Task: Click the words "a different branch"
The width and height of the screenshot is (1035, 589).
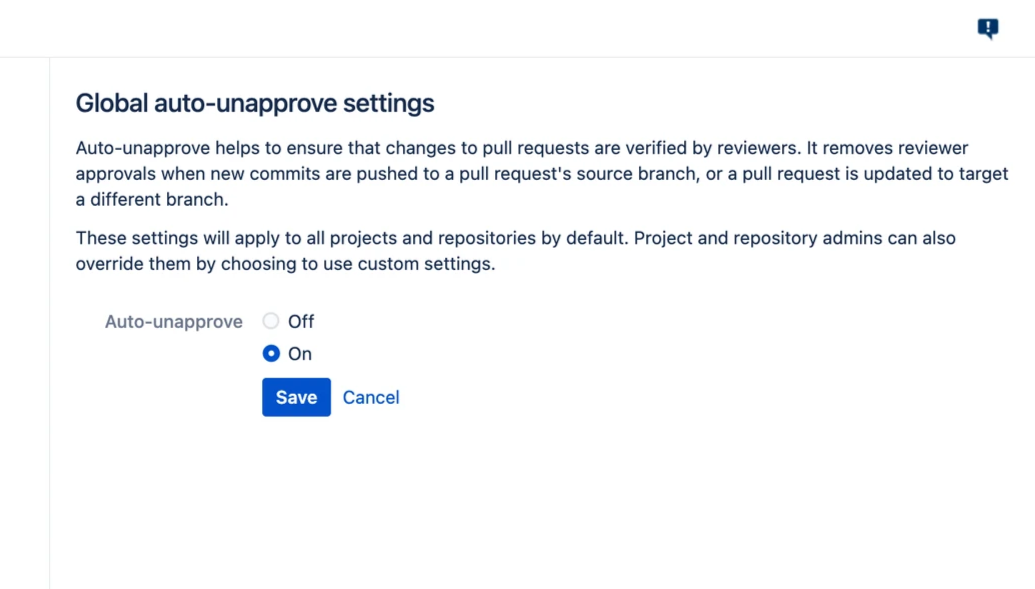Action: coord(152,199)
